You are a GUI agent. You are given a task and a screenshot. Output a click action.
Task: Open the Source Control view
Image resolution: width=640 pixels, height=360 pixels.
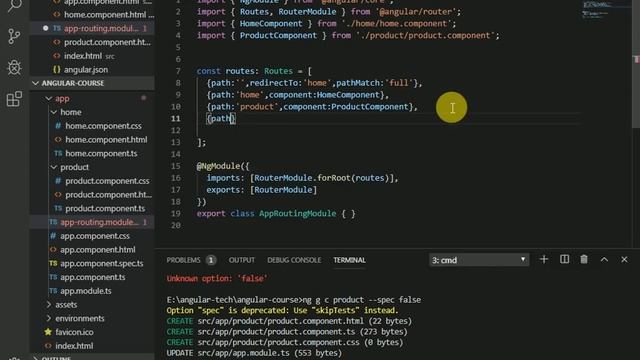14,36
